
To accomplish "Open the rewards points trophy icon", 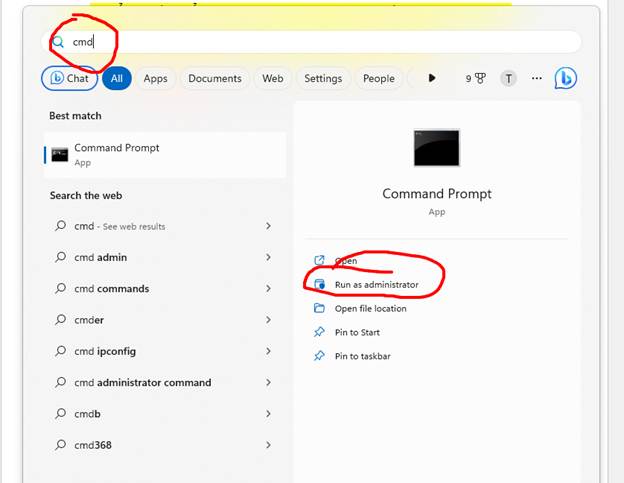I will pyautogui.click(x=476, y=78).
